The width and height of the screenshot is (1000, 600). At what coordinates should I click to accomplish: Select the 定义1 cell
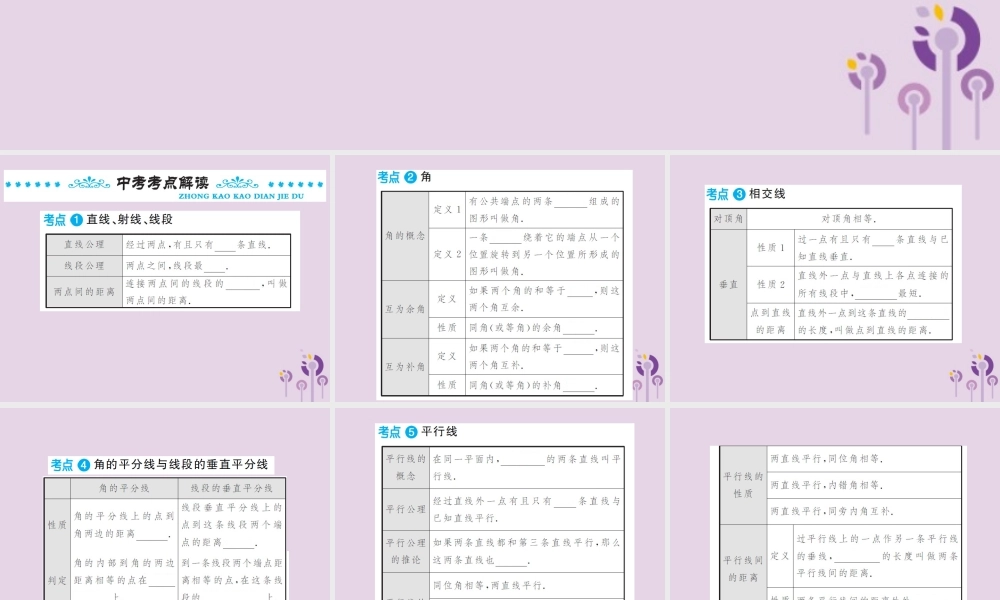click(x=447, y=209)
